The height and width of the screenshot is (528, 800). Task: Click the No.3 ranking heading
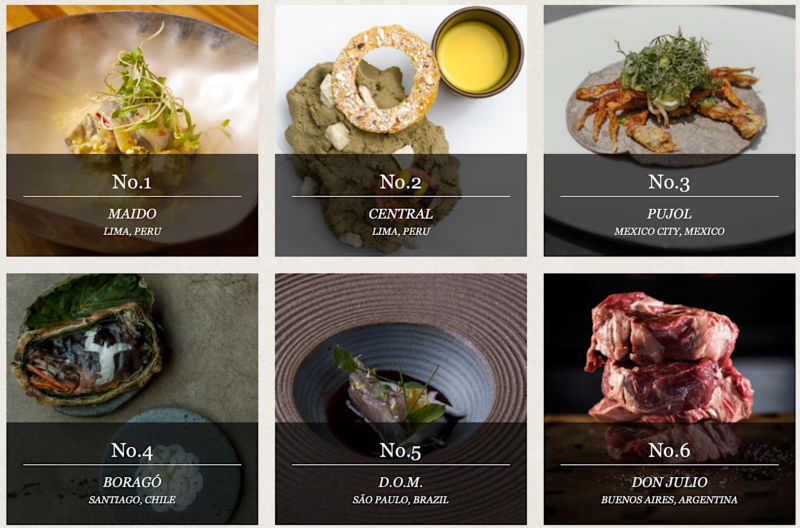669,182
